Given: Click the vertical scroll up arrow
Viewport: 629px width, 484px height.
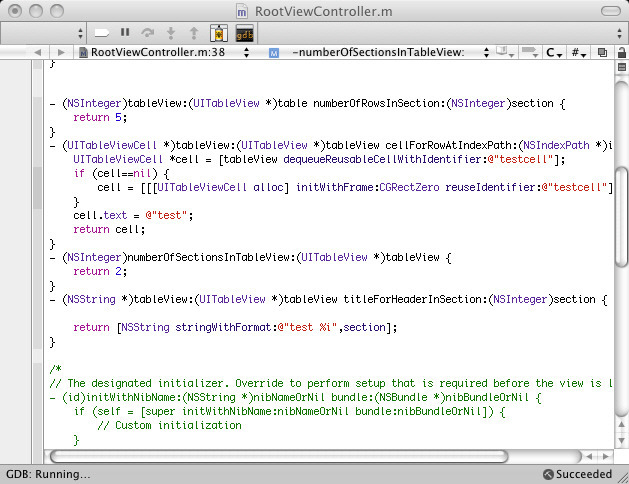Looking at the screenshot, I should click(621, 424).
